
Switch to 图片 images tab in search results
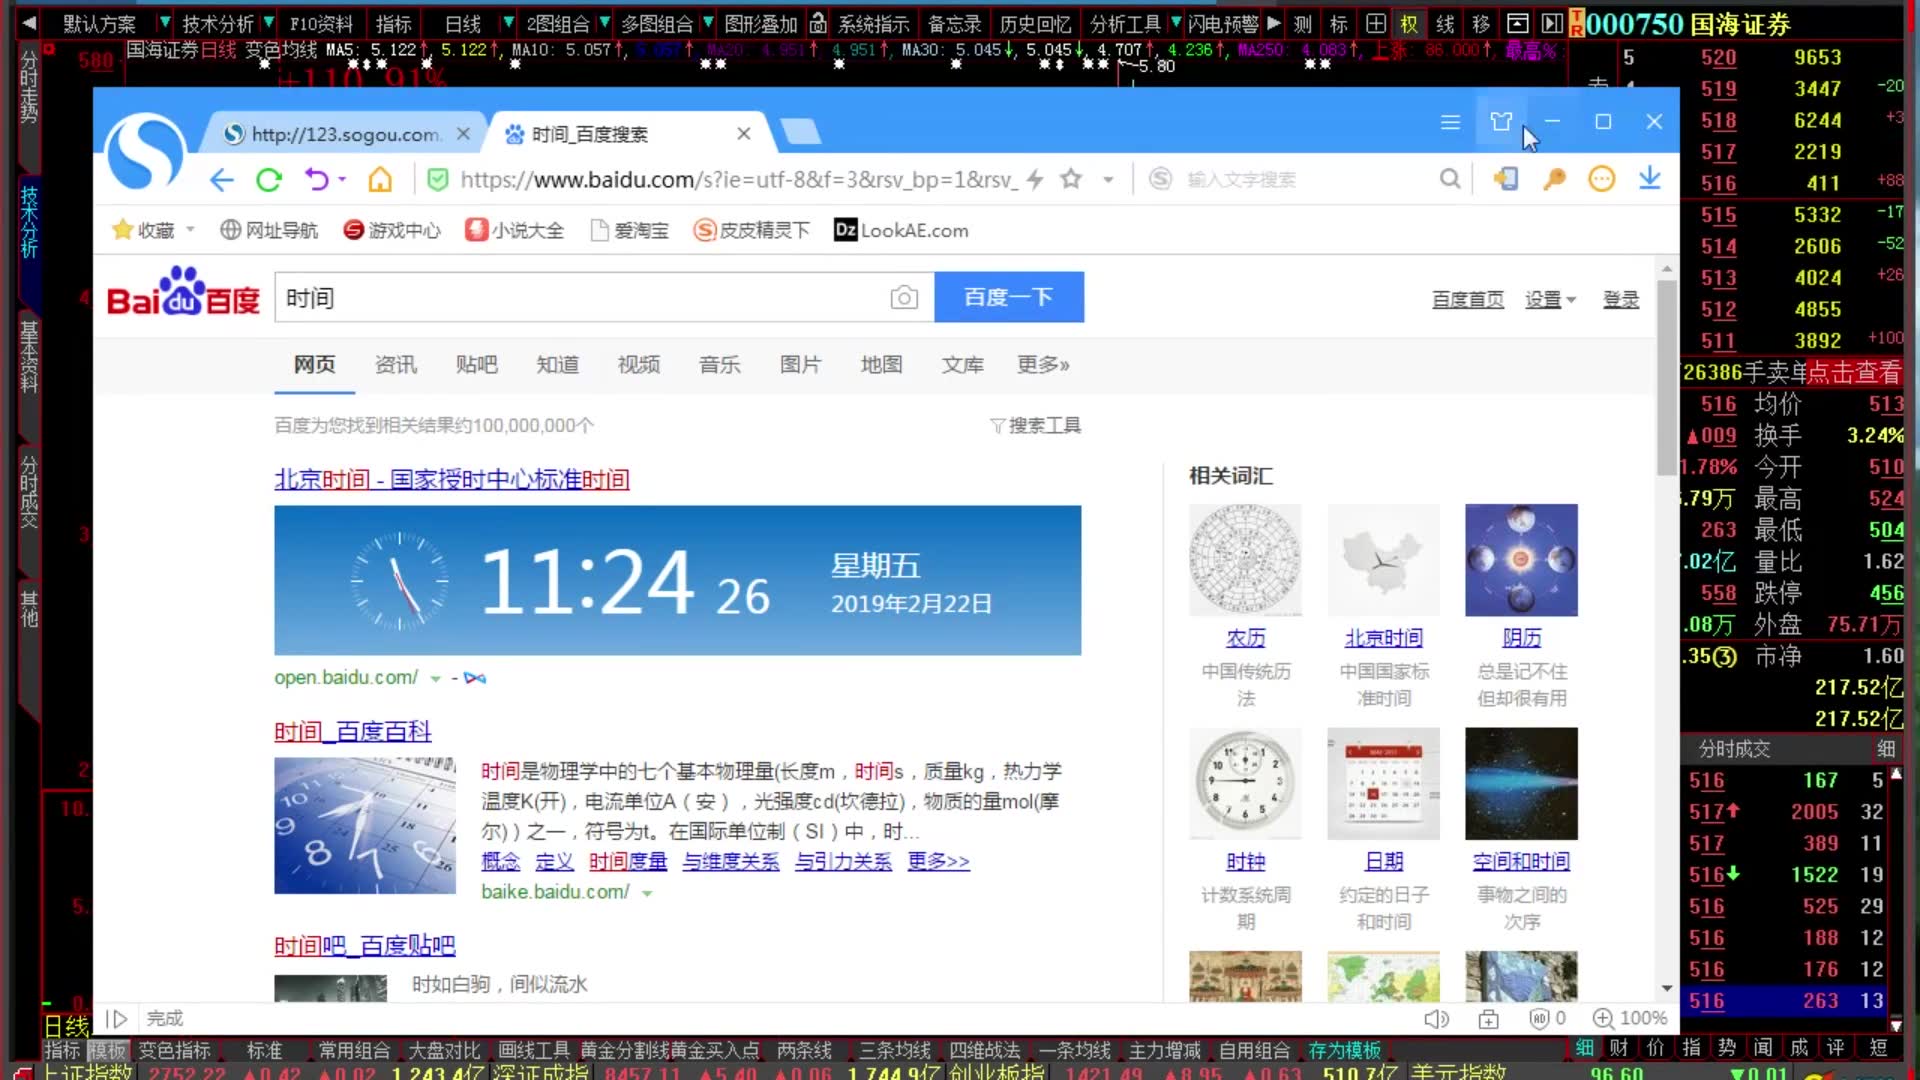coord(800,364)
